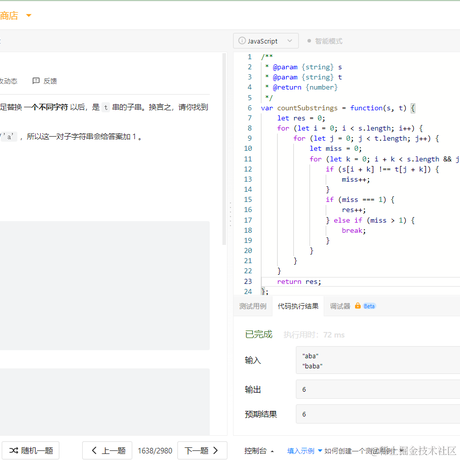
Task: Click the orange lock icon by 调试器
Action: click(x=358, y=306)
